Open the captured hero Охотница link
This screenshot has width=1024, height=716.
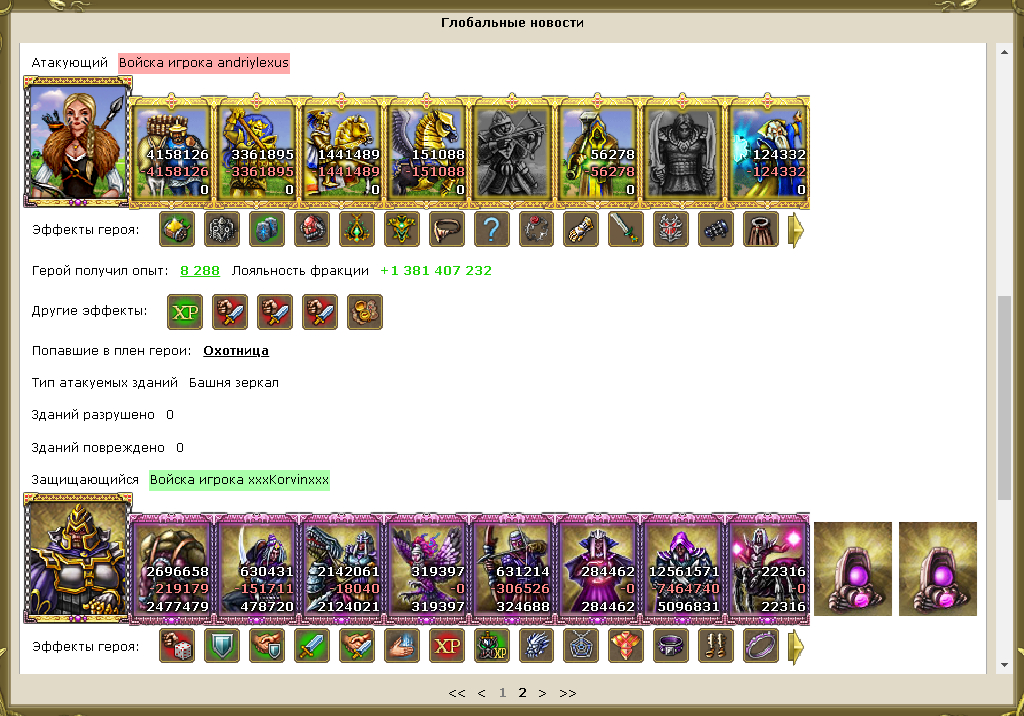[x=236, y=351]
